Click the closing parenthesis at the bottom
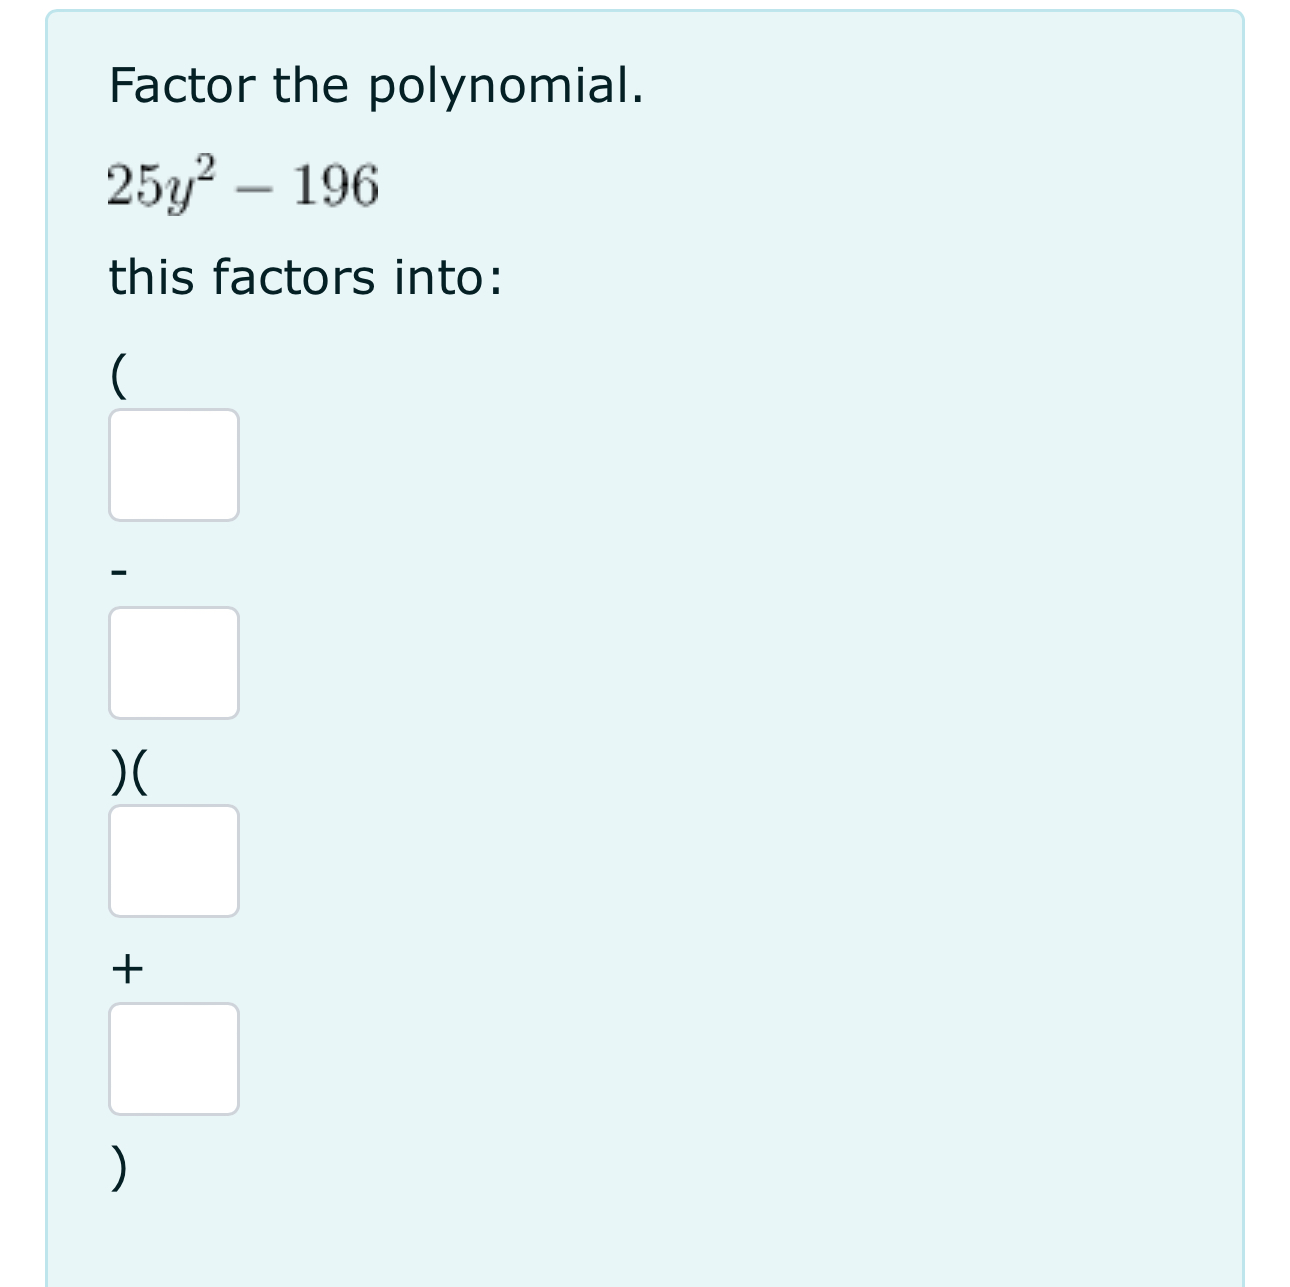 [120, 1170]
